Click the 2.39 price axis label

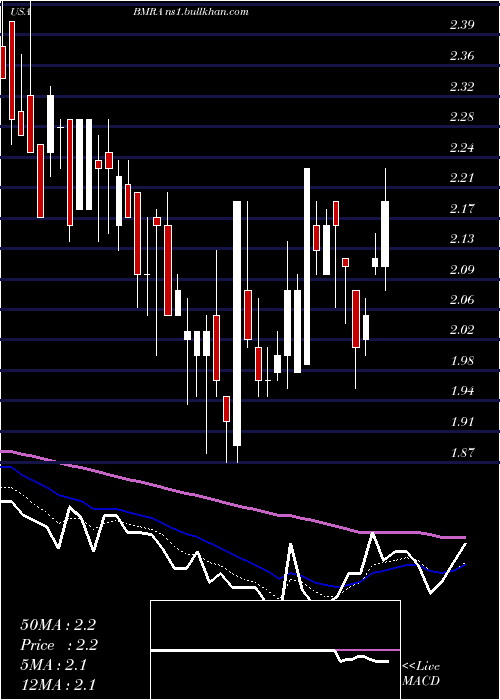tap(462, 25)
